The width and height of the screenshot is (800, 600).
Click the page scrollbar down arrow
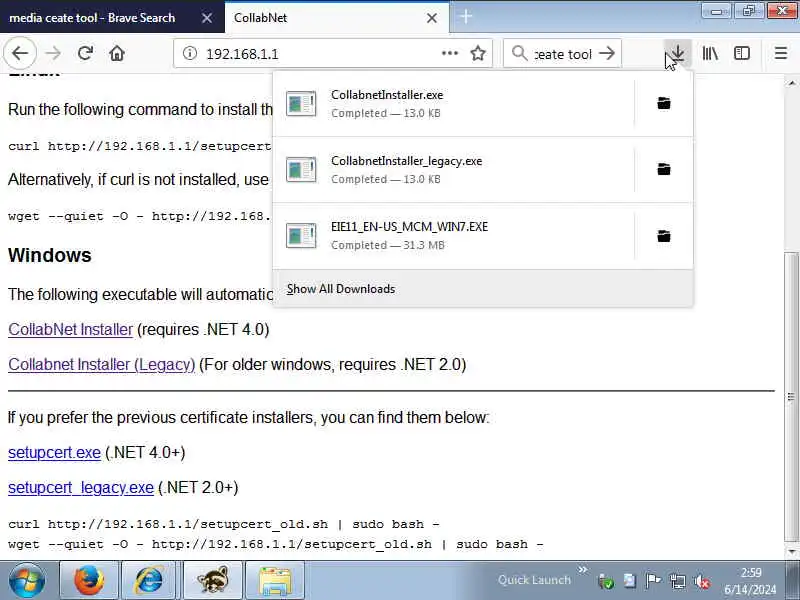point(791,552)
